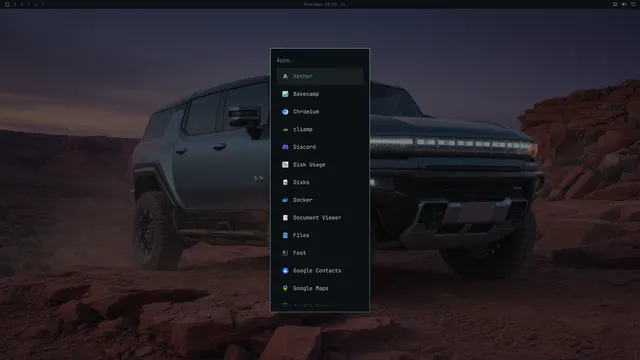Viewport: 640px width, 360px height.
Task: Click the Discord icon
Action: (285, 147)
